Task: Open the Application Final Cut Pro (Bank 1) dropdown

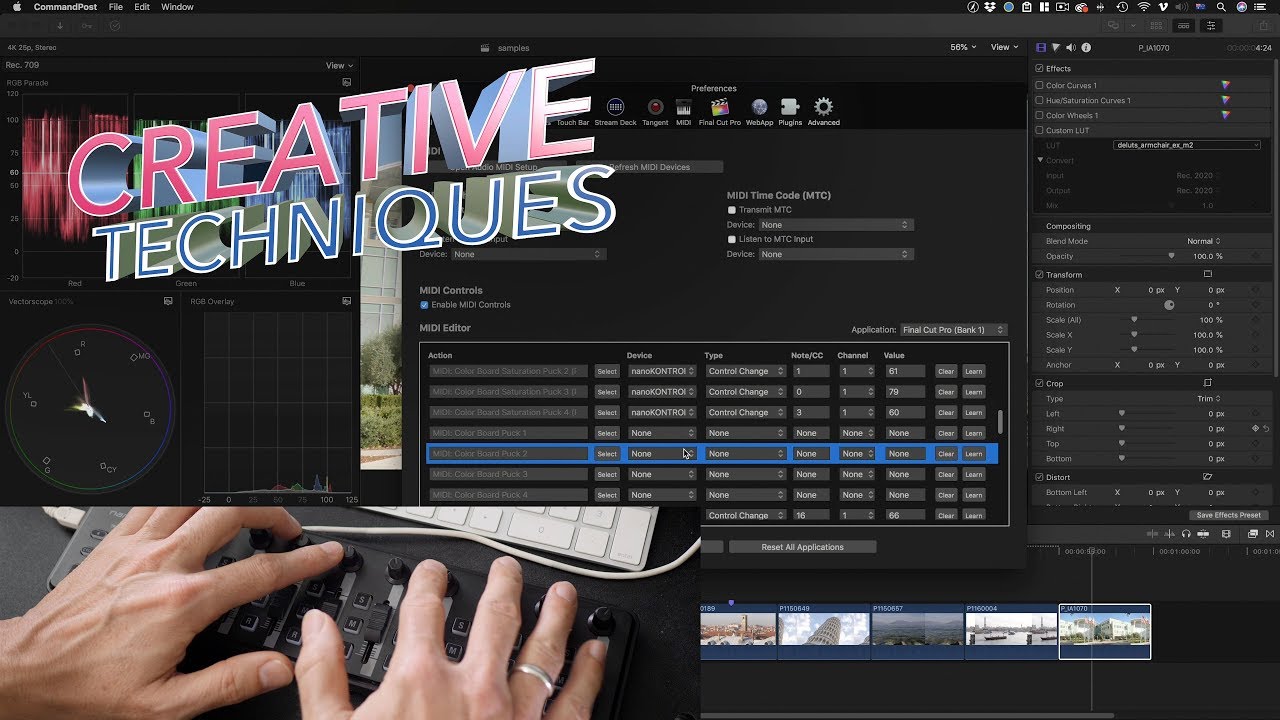Action: 953,330
